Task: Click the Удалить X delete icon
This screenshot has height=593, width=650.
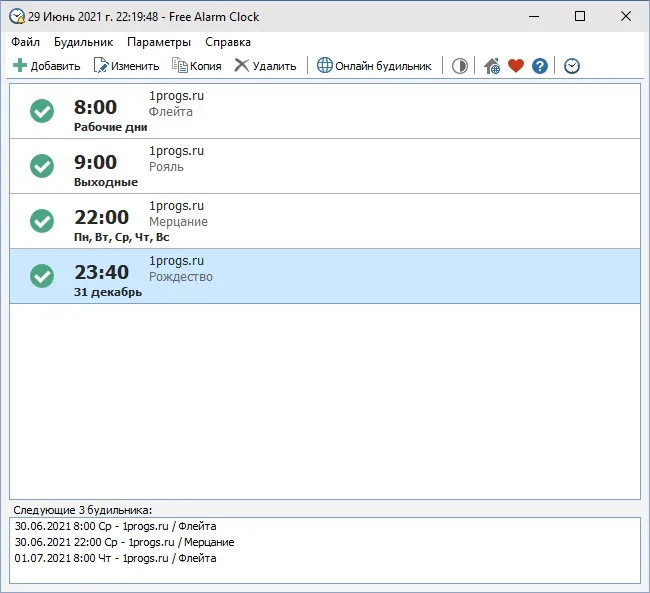Action: (x=242, y=66)
